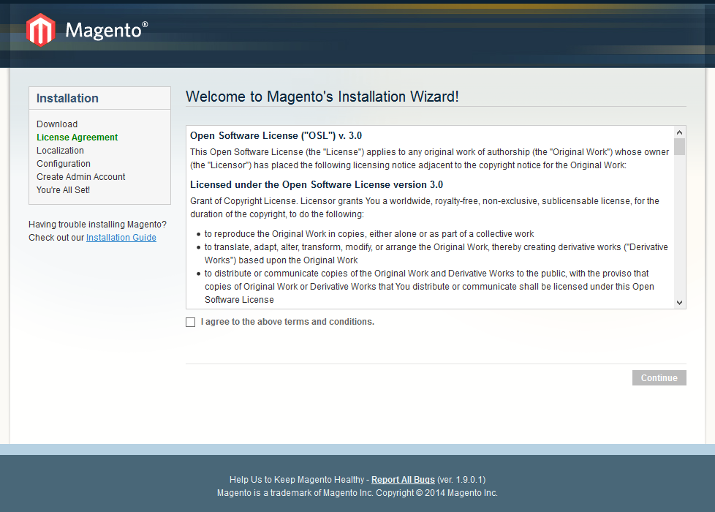Select the You're All Set! step
The height and width of the screenshot is (512, 715).
[x=63, y=190]
